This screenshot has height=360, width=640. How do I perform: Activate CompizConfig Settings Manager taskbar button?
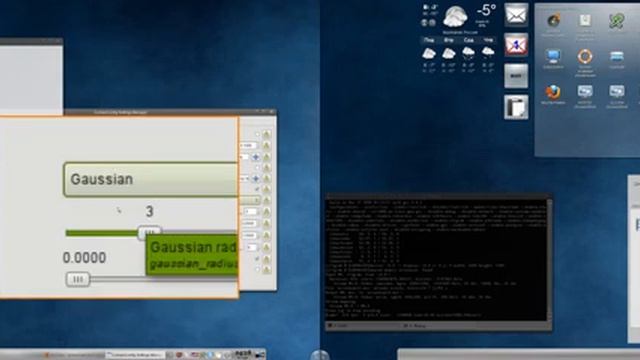[135, 355]
